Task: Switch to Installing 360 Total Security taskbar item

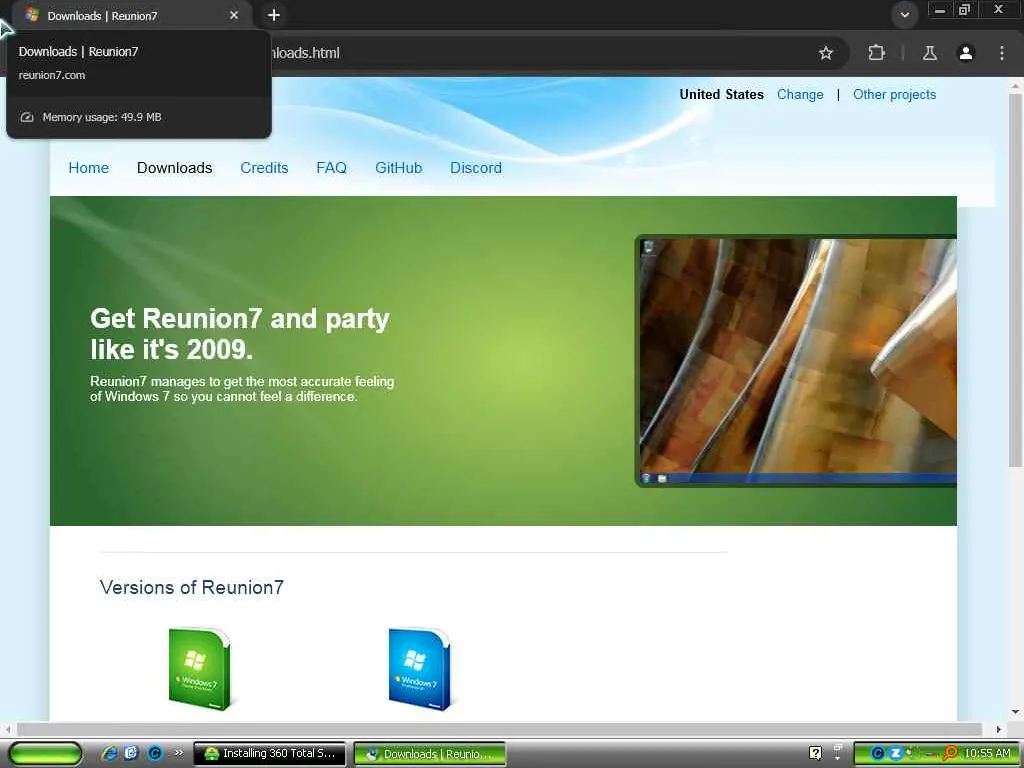Action: (269, 753)
